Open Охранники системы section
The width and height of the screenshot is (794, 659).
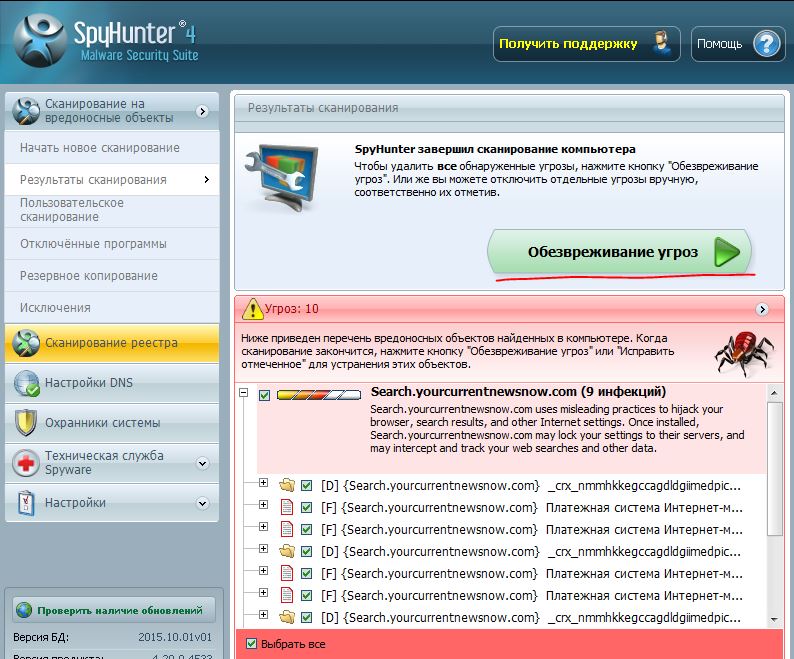click(x=112, y=422)
